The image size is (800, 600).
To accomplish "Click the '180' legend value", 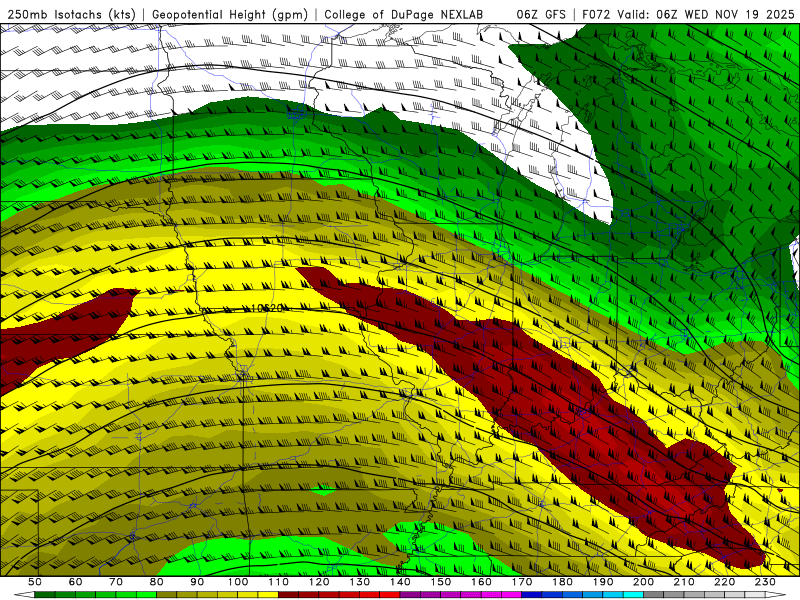I will point(563,582).
